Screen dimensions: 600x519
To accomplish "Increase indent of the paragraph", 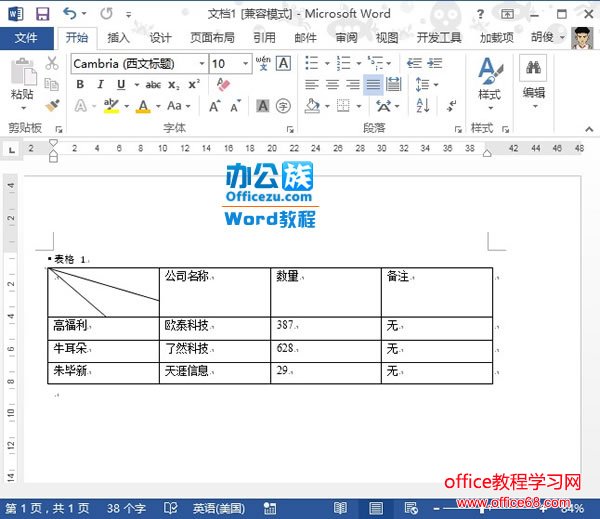I will [435, 63].
